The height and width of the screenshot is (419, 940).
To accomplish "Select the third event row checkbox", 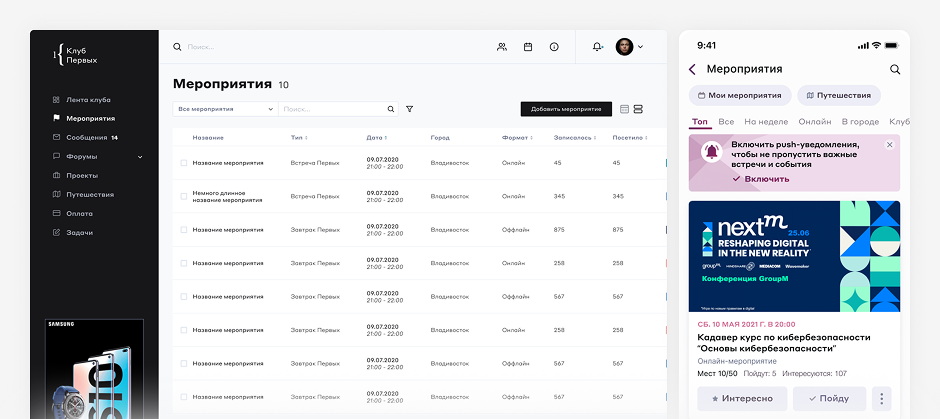I will 184,230.
